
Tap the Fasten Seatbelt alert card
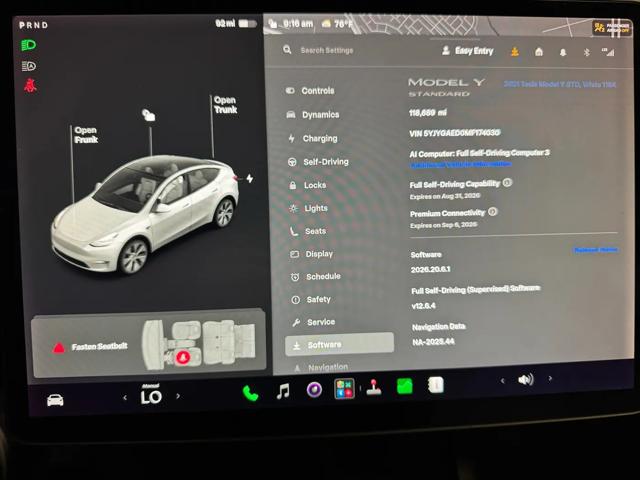tap(149, 345)
